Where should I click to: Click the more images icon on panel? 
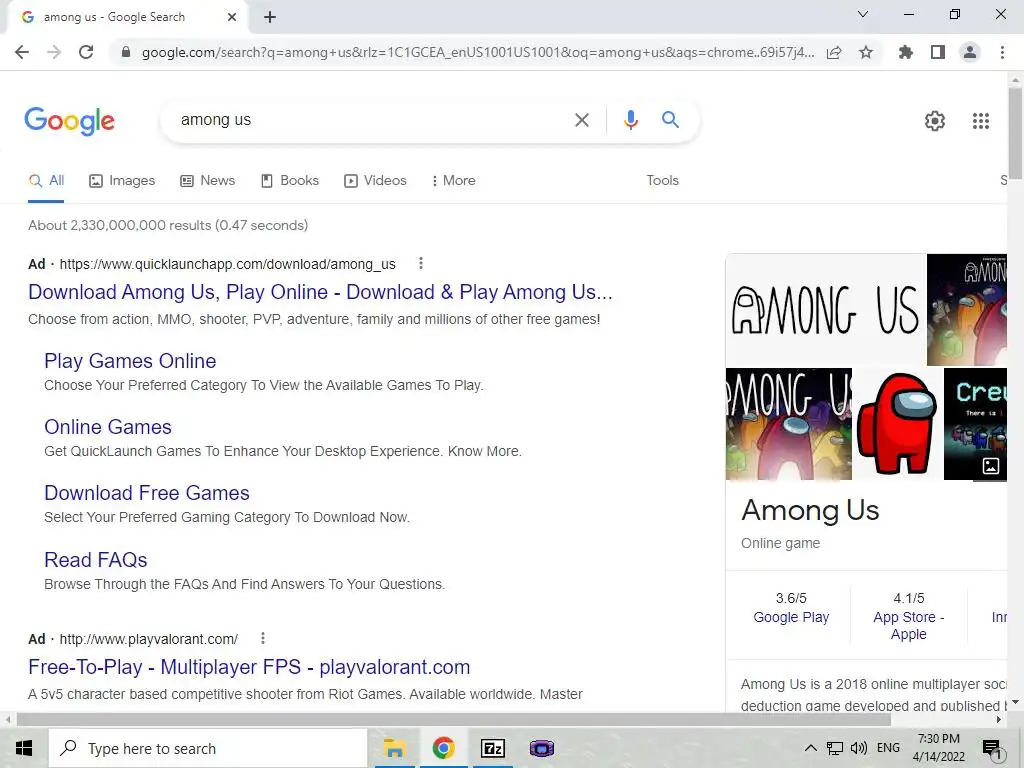991,466
